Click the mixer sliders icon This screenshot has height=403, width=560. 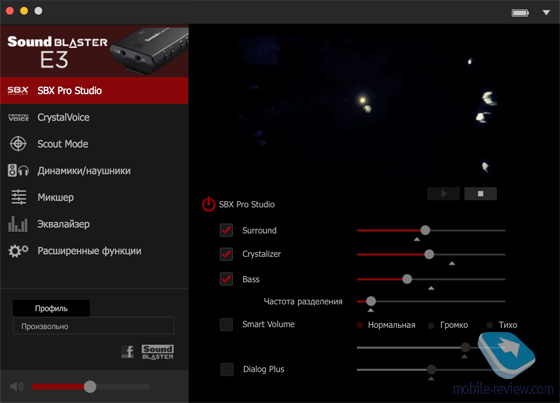pyautogui.click(x=19, y=197)
